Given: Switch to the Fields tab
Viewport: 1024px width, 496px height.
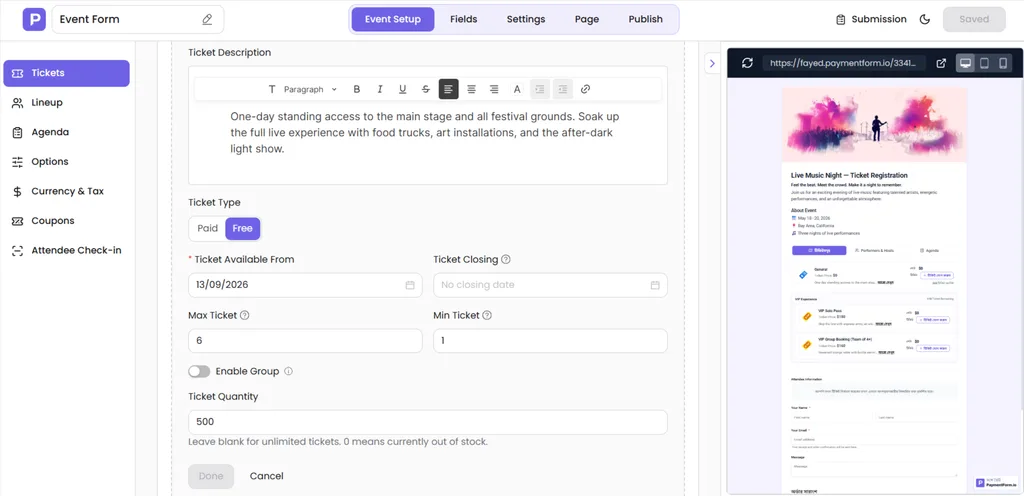Looking at the screenshot, I should tap(464, 19).
